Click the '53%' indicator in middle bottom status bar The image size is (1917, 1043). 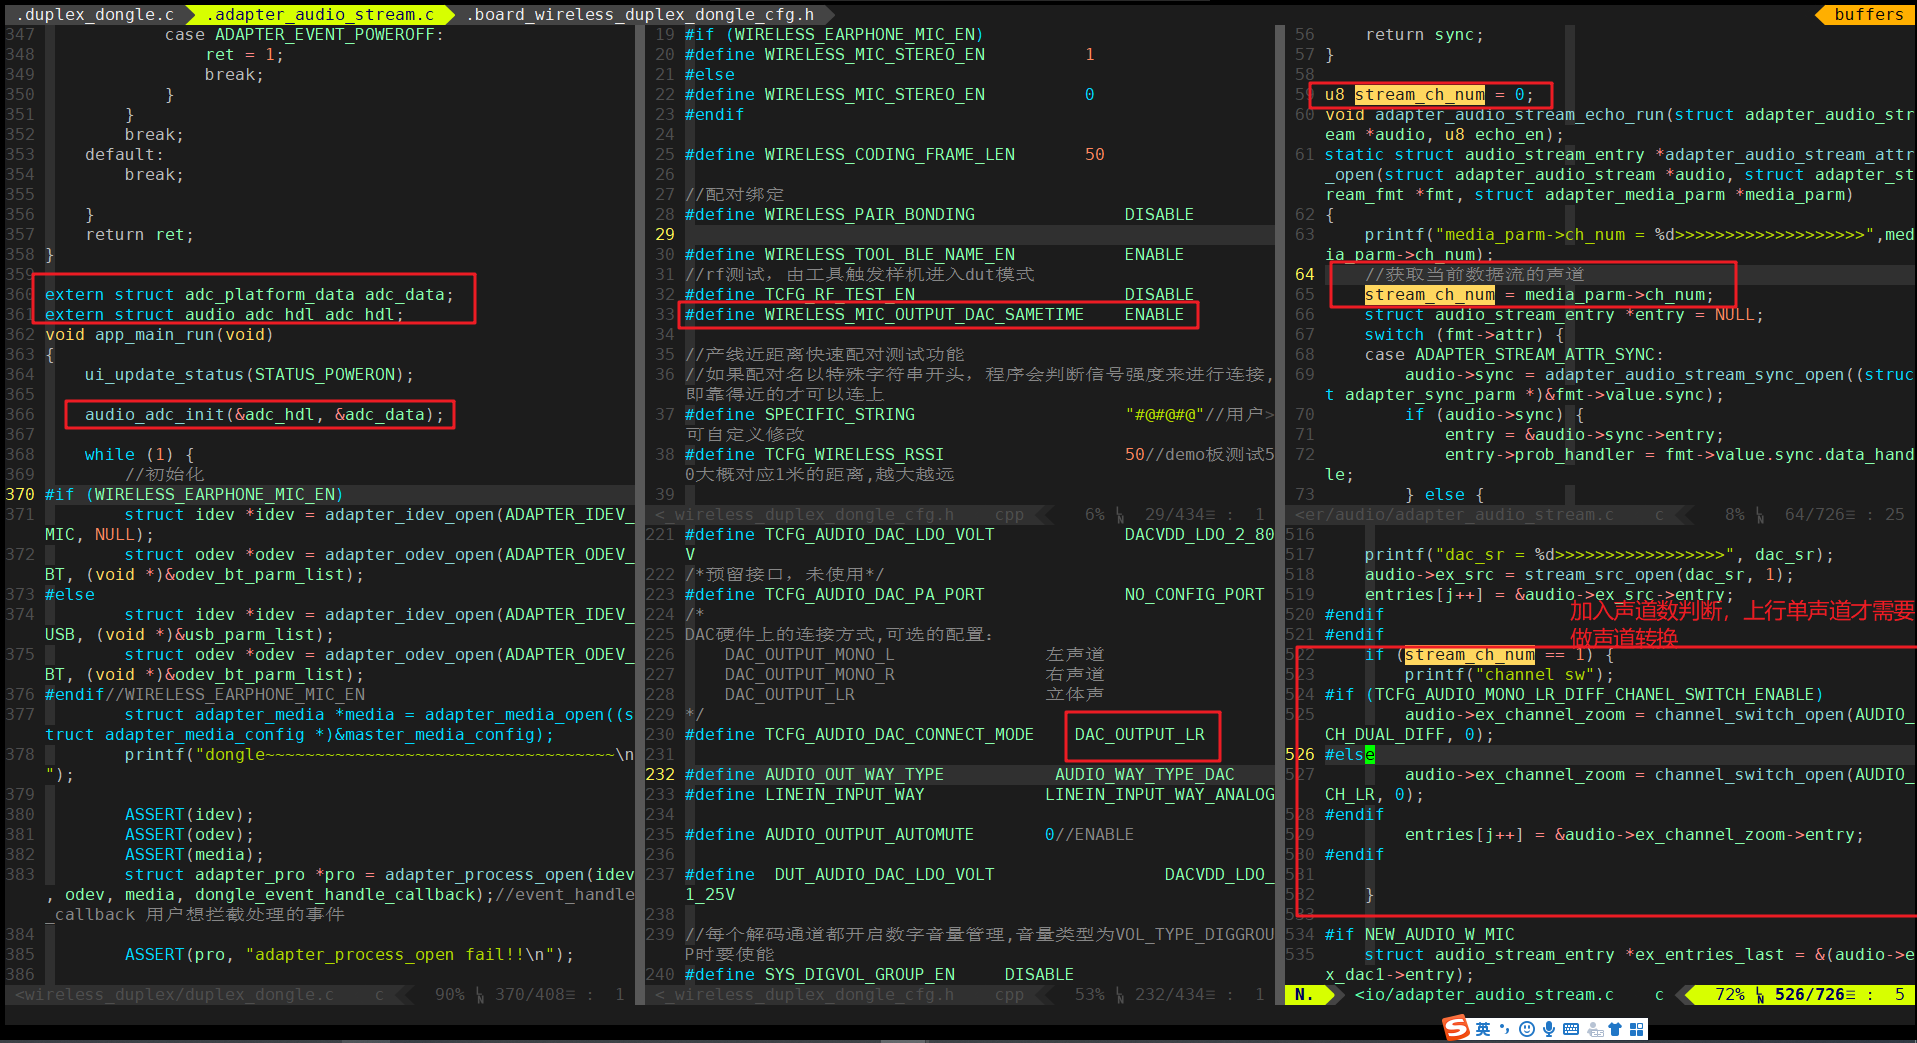click(1090, 994)
